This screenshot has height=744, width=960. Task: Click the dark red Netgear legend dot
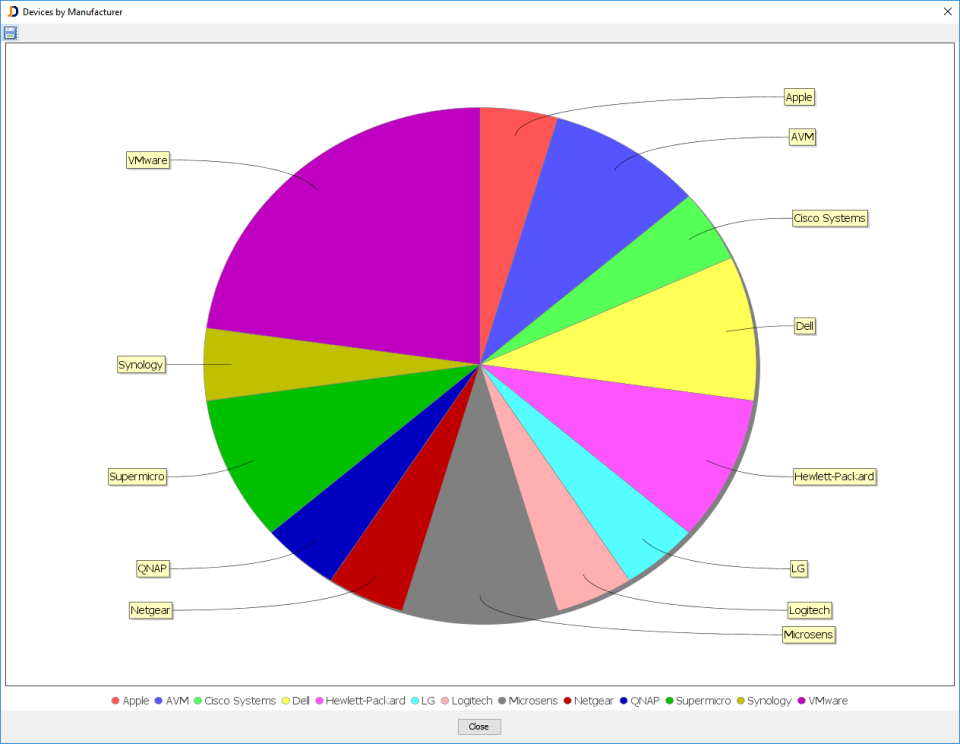click(x=568, y=701)
